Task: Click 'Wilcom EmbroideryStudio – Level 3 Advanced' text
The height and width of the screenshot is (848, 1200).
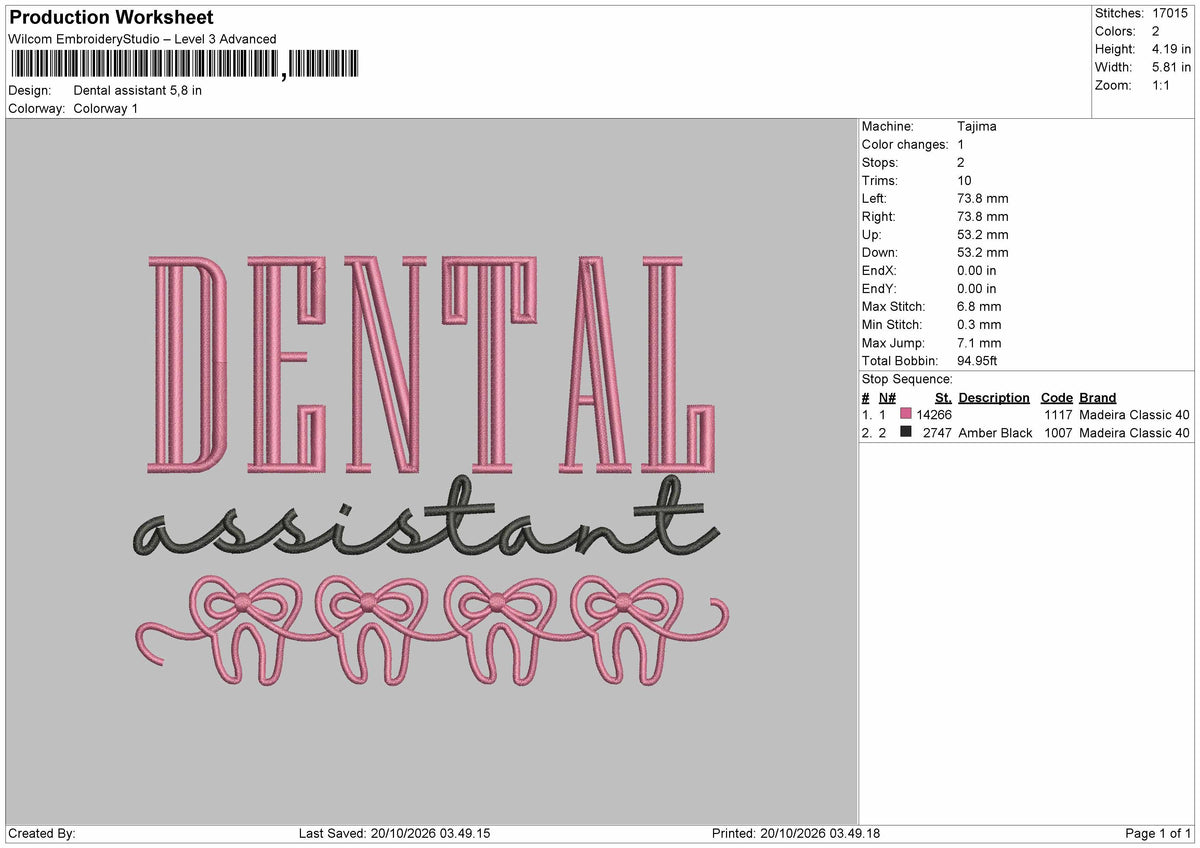Action: click(142, 39)
